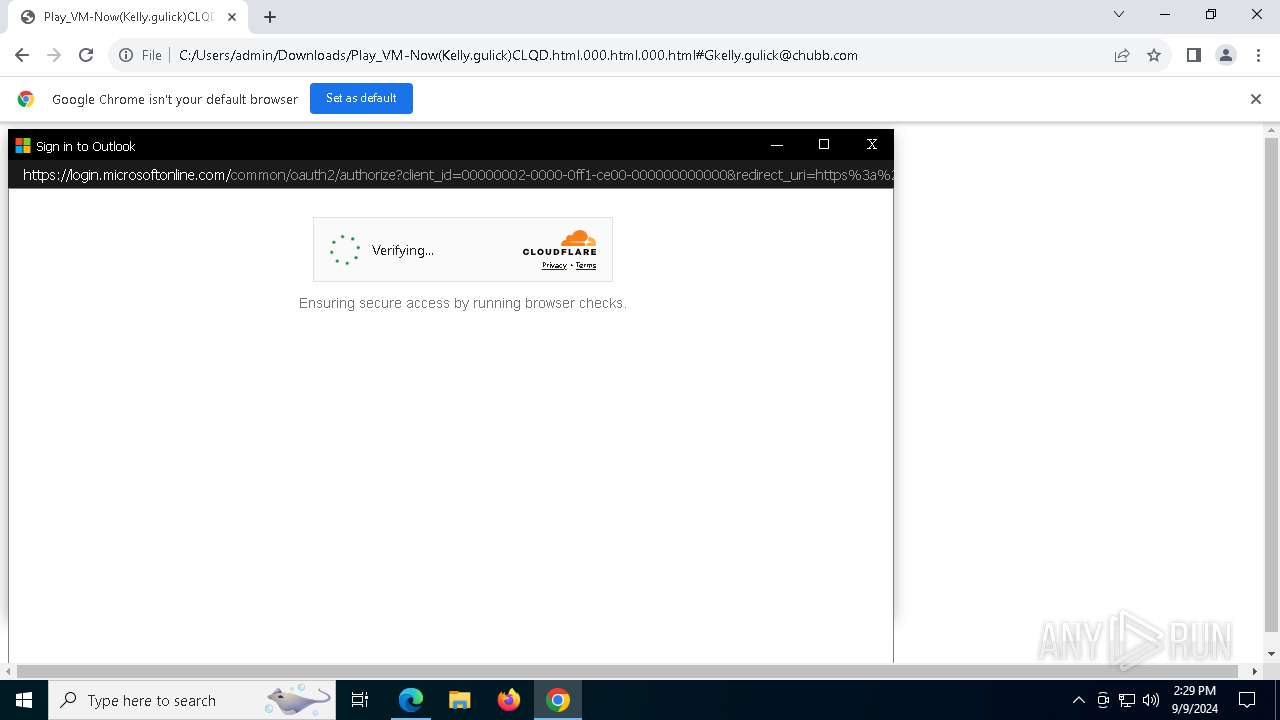Viewport: 1280px width, 720px height.
Task: Click the Microsoft logo in the Outlook title bar
Action: tap(23, 146)
